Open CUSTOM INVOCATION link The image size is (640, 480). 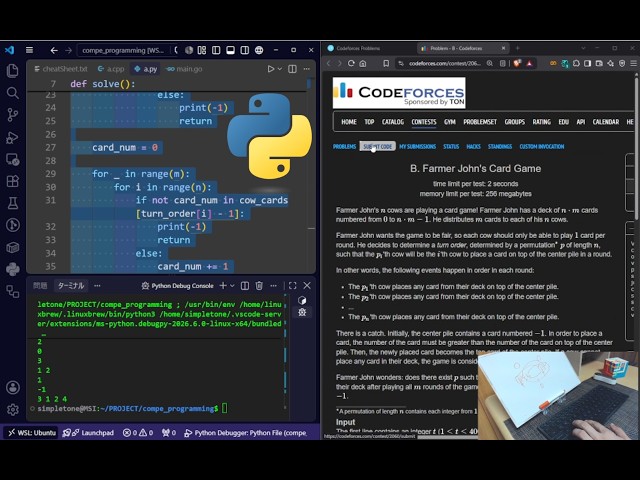542,147
